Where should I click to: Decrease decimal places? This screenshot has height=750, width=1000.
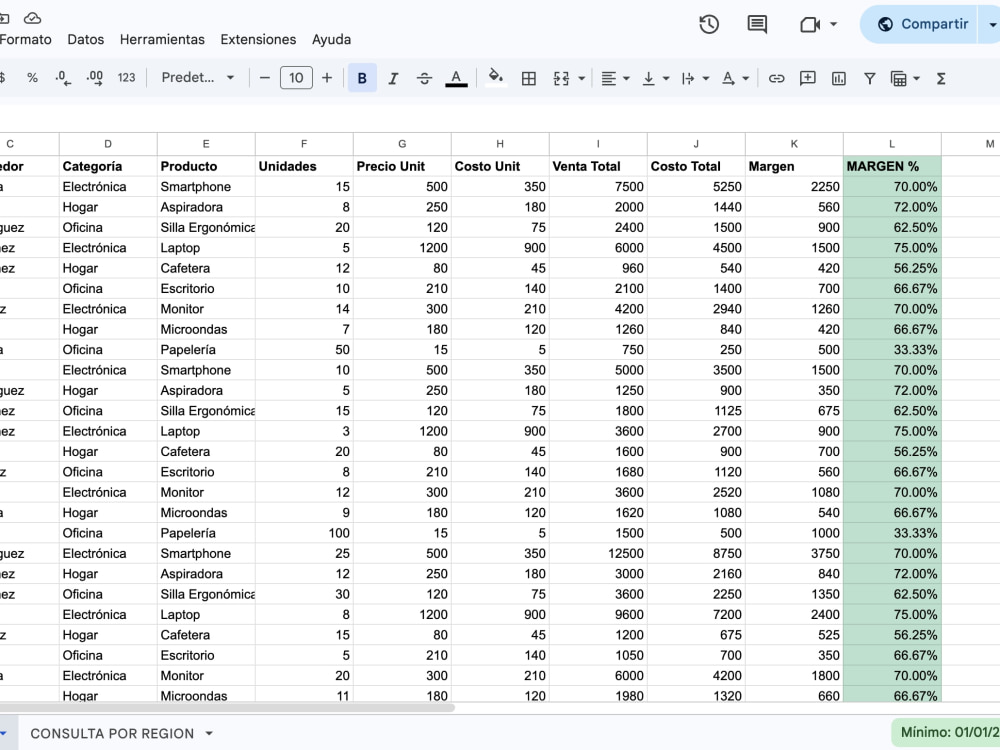(x=62, y=78)
